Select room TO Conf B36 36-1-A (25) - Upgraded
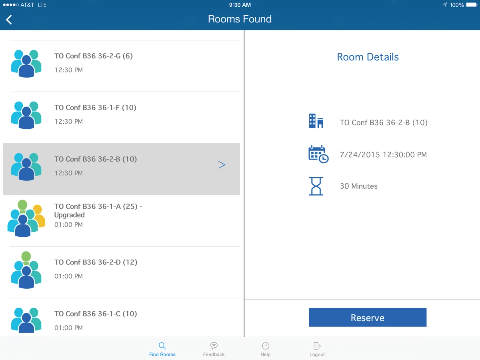 pos(121,221)
